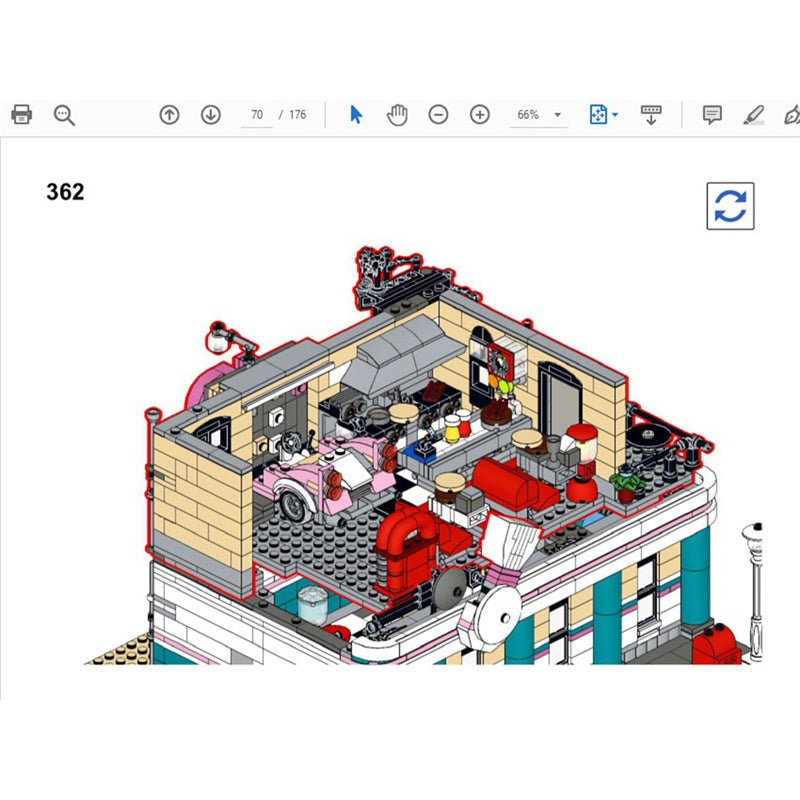Click the Print icon
The width and height of the screenshot is (800, 800).
click(x=22, y=114)
